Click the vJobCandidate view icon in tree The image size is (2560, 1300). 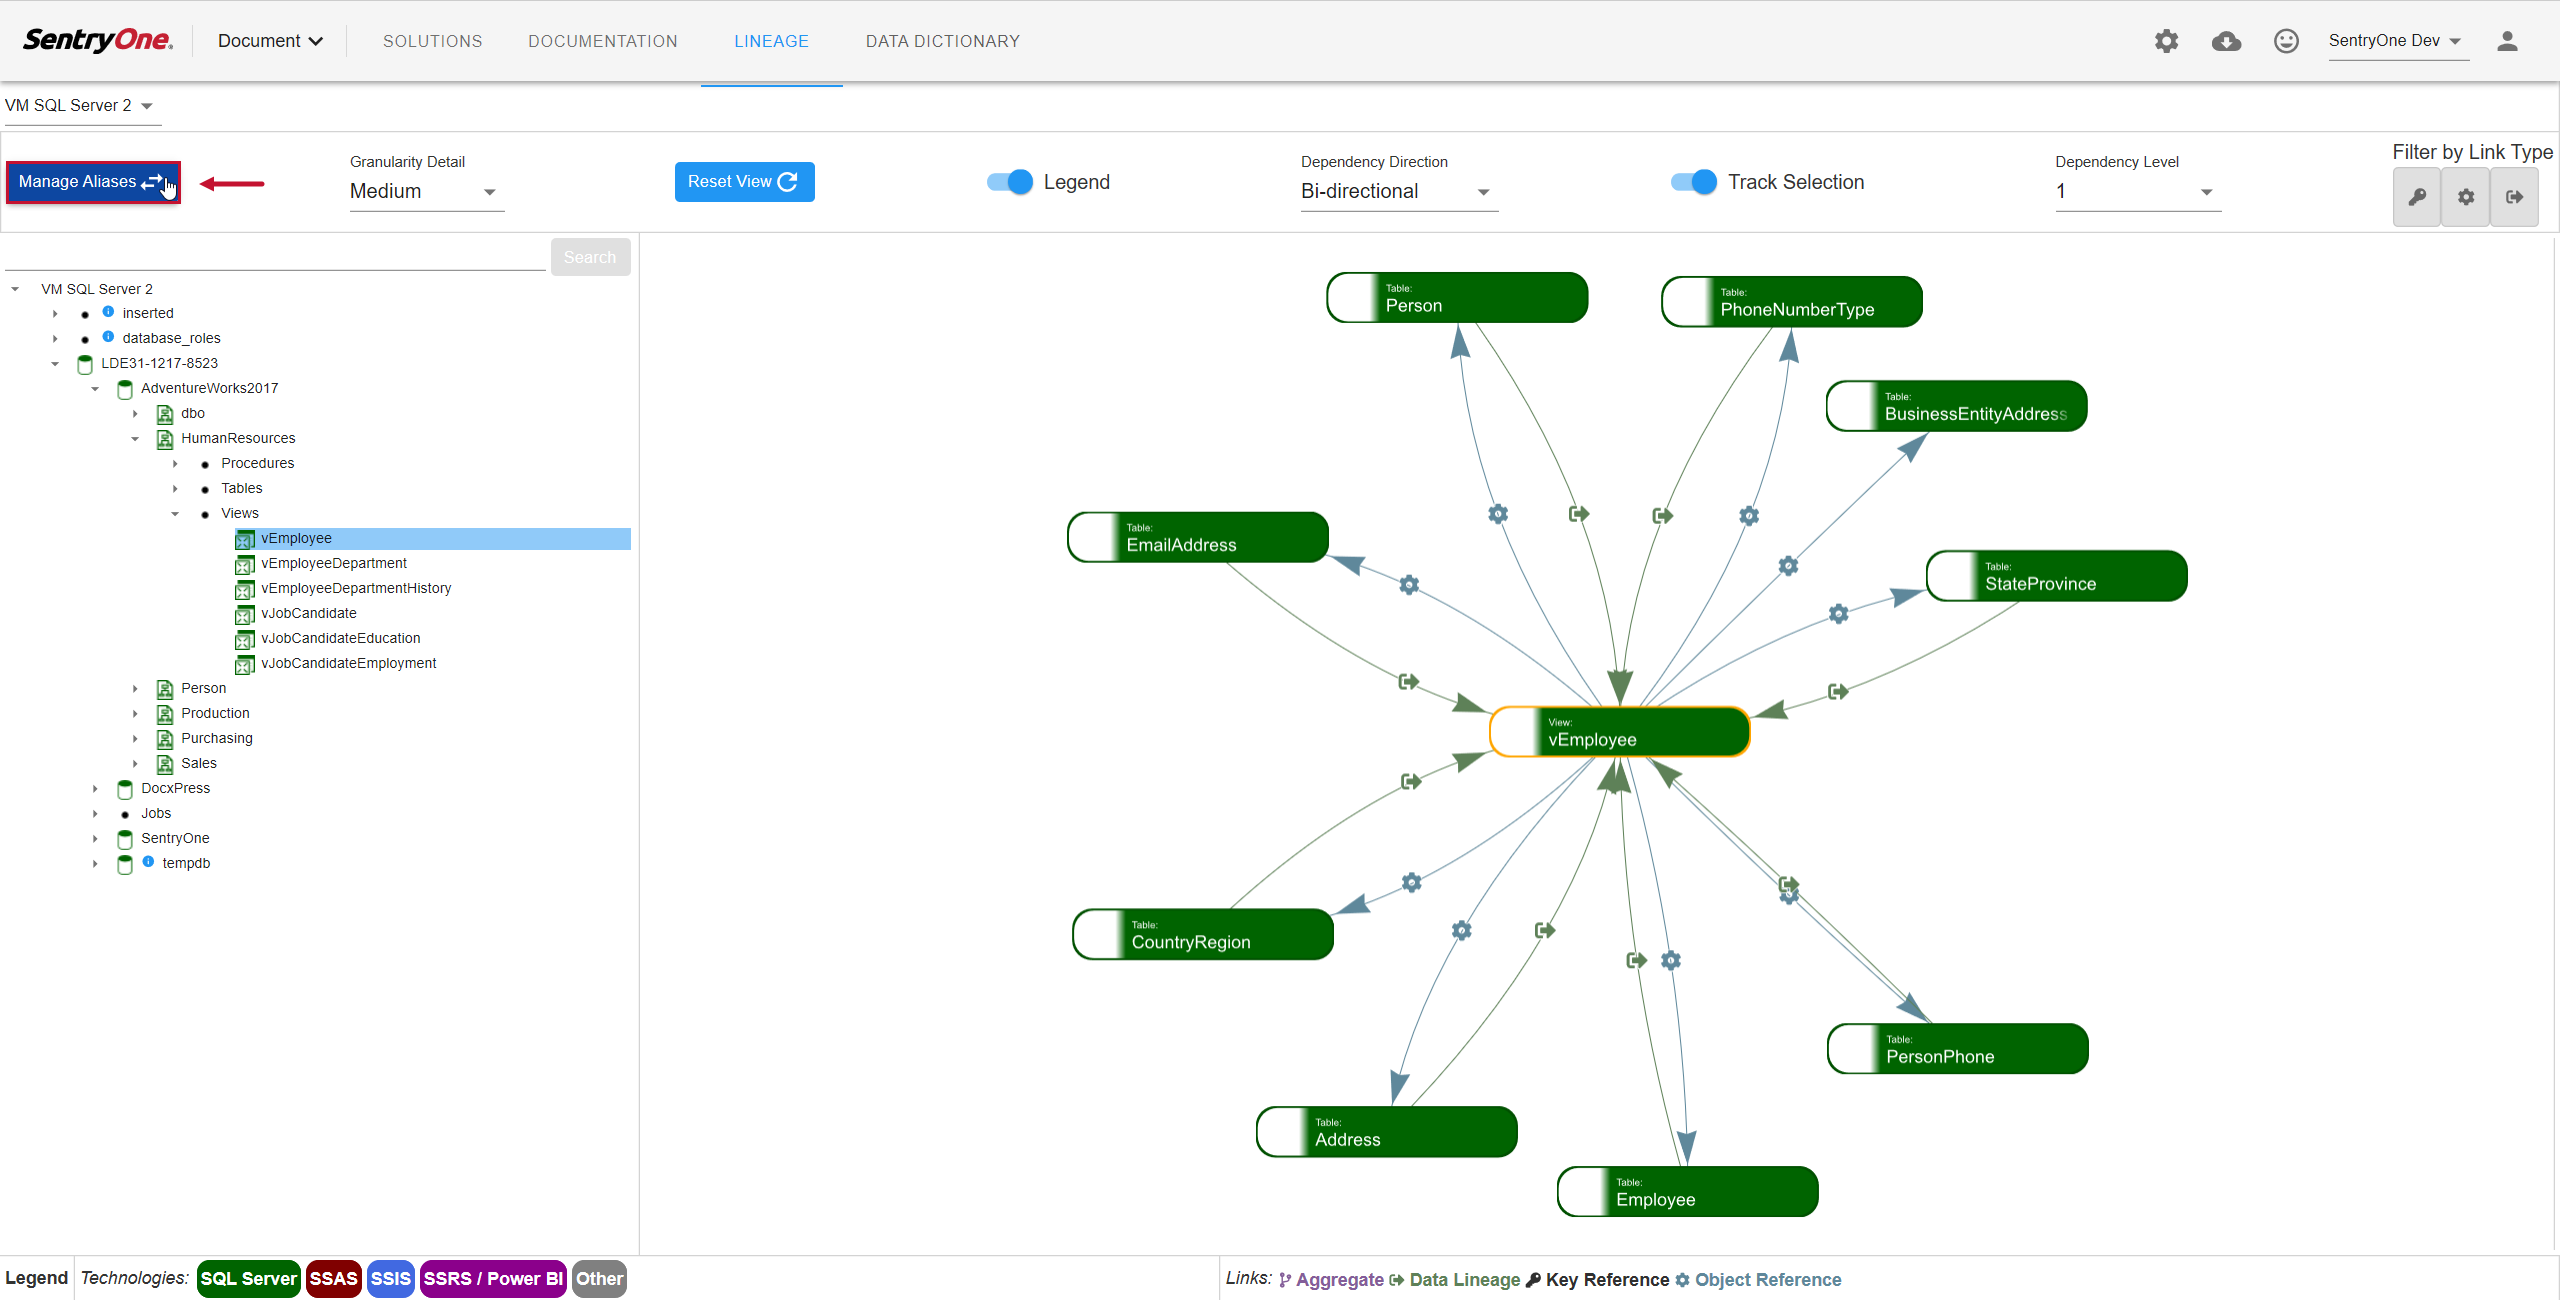point(244,615)
